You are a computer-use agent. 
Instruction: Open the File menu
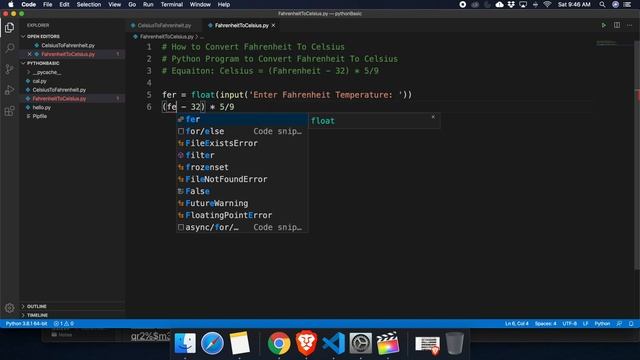48,4
